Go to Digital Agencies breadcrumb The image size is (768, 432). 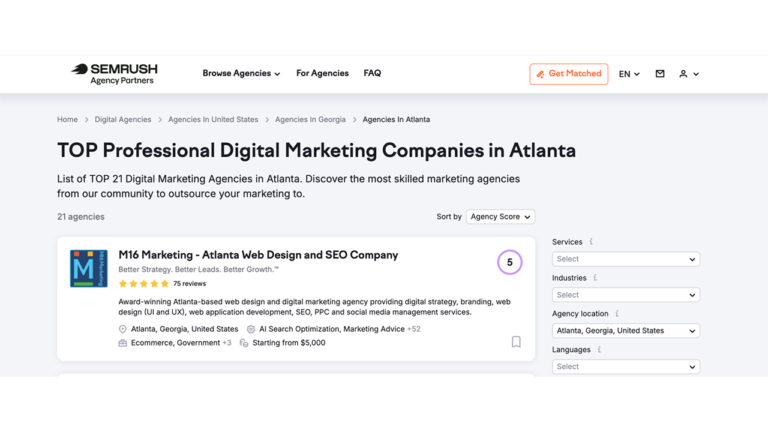pos(123,120)
